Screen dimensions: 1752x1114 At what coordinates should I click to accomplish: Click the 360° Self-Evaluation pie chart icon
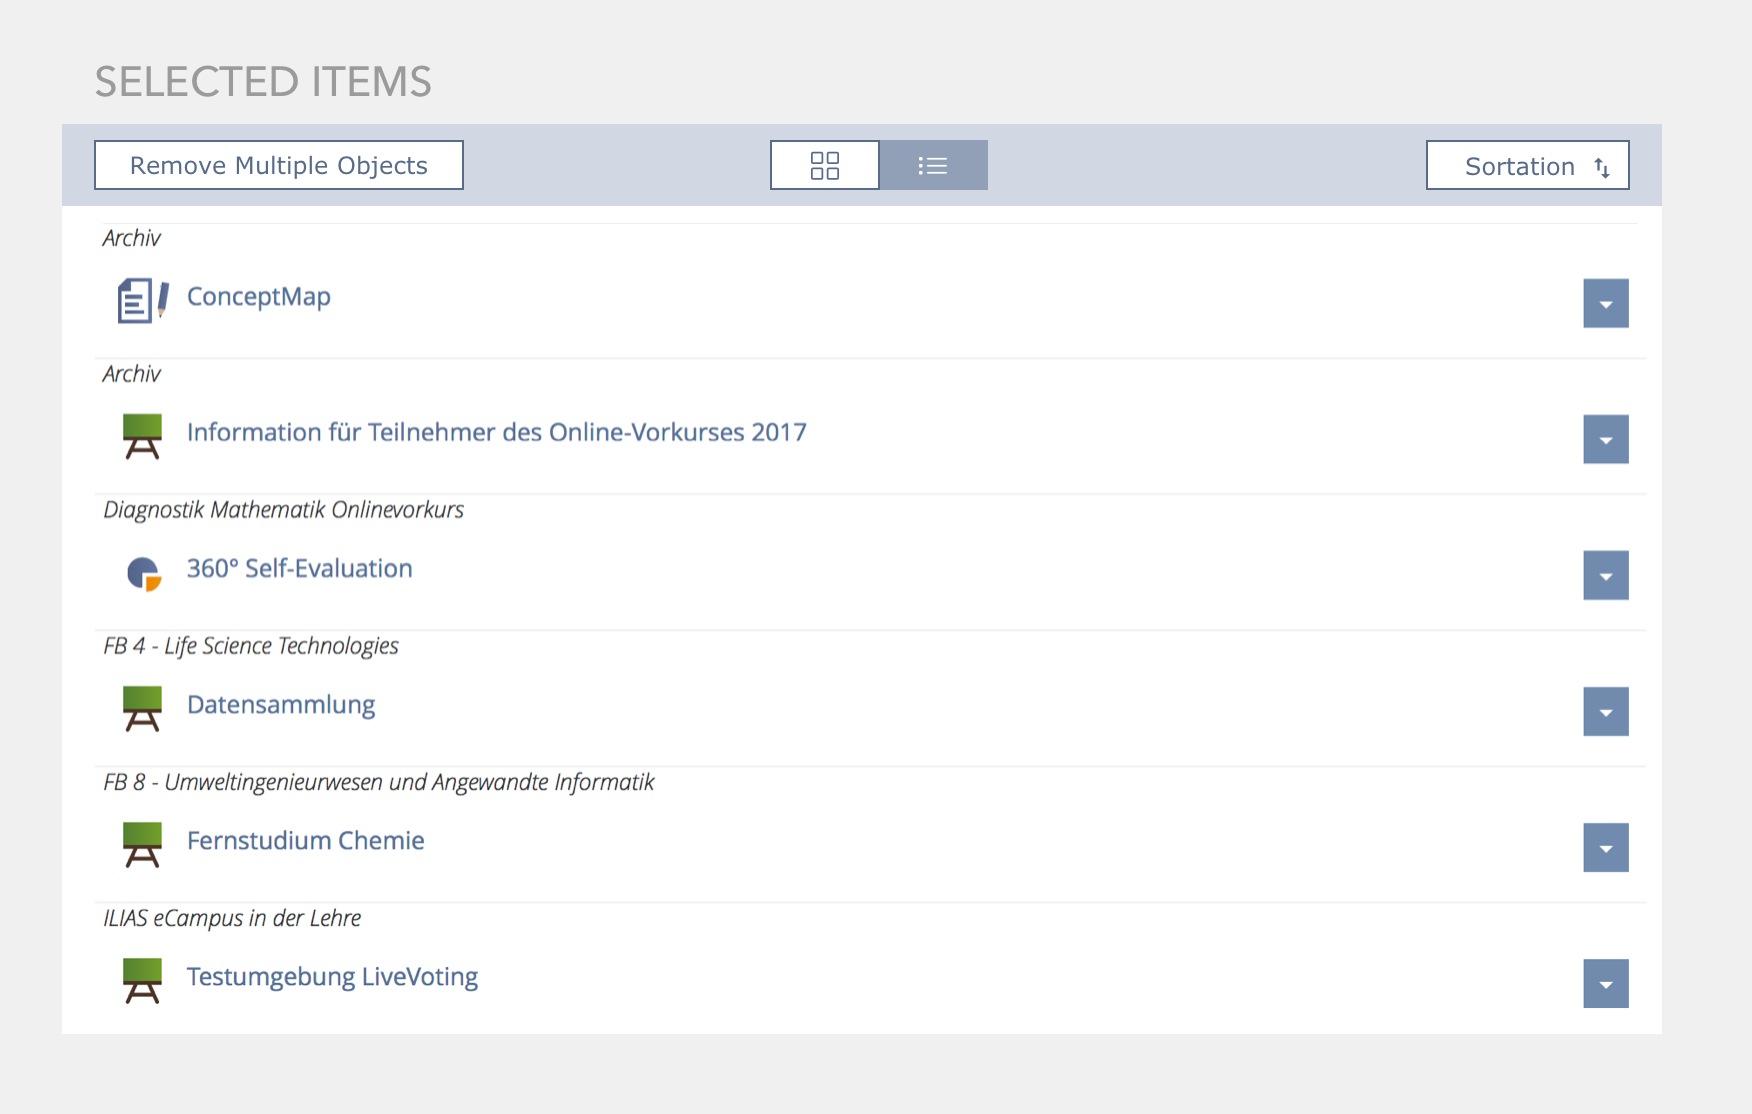(x=143, y=573)
